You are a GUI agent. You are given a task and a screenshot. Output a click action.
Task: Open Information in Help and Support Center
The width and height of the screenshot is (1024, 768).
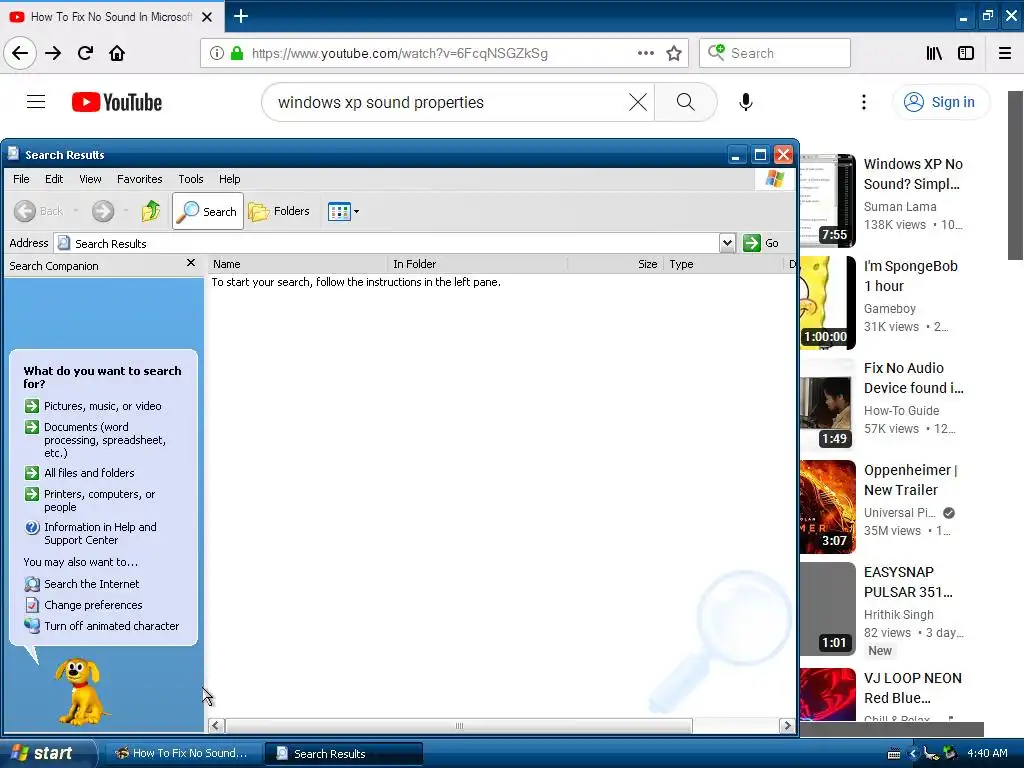pos(100,534)
